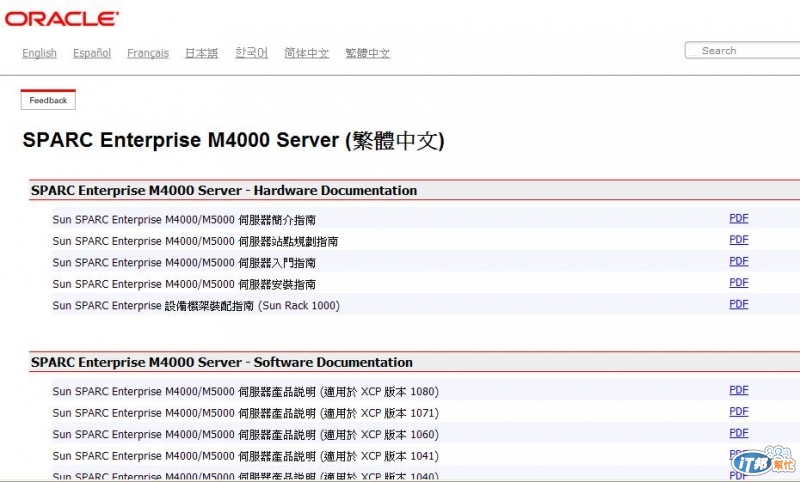The height and width of the screenshot is (482, 800).
Task: Open the Feedback button
Action: 48,100
